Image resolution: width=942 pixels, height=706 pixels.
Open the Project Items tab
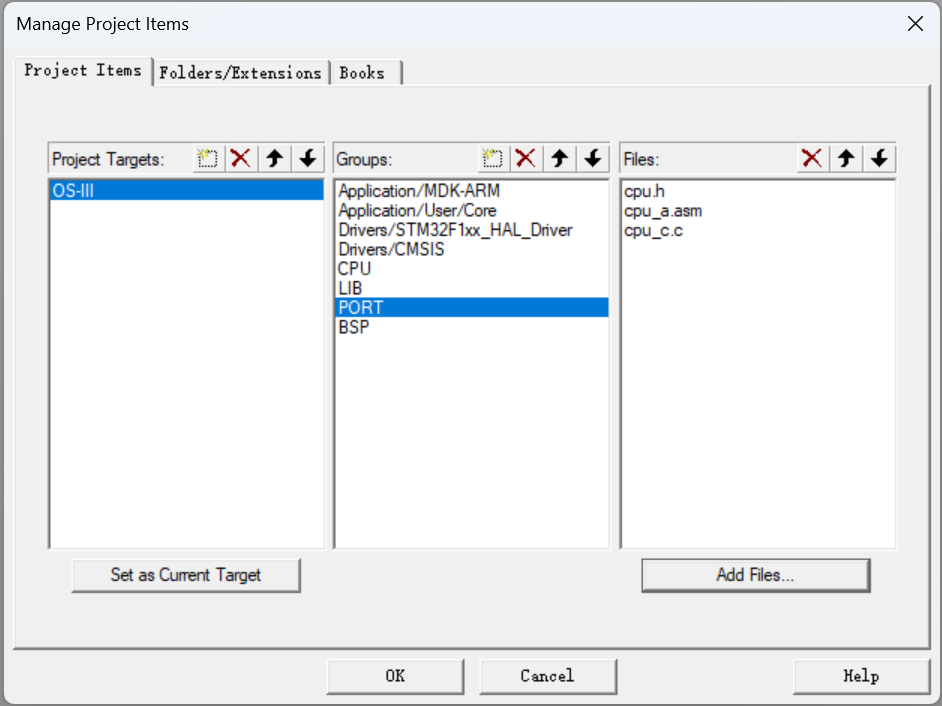tap(83, 71)
